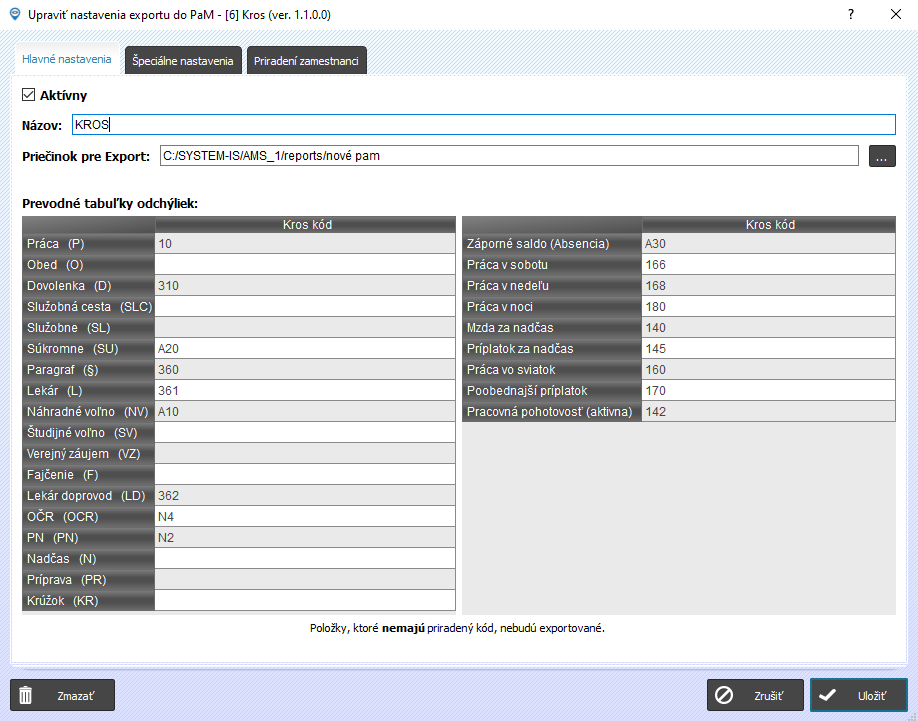Click the Záporné saldo (Absencia) row label
This screenshot has width=918, height=721.
[552, 243]
